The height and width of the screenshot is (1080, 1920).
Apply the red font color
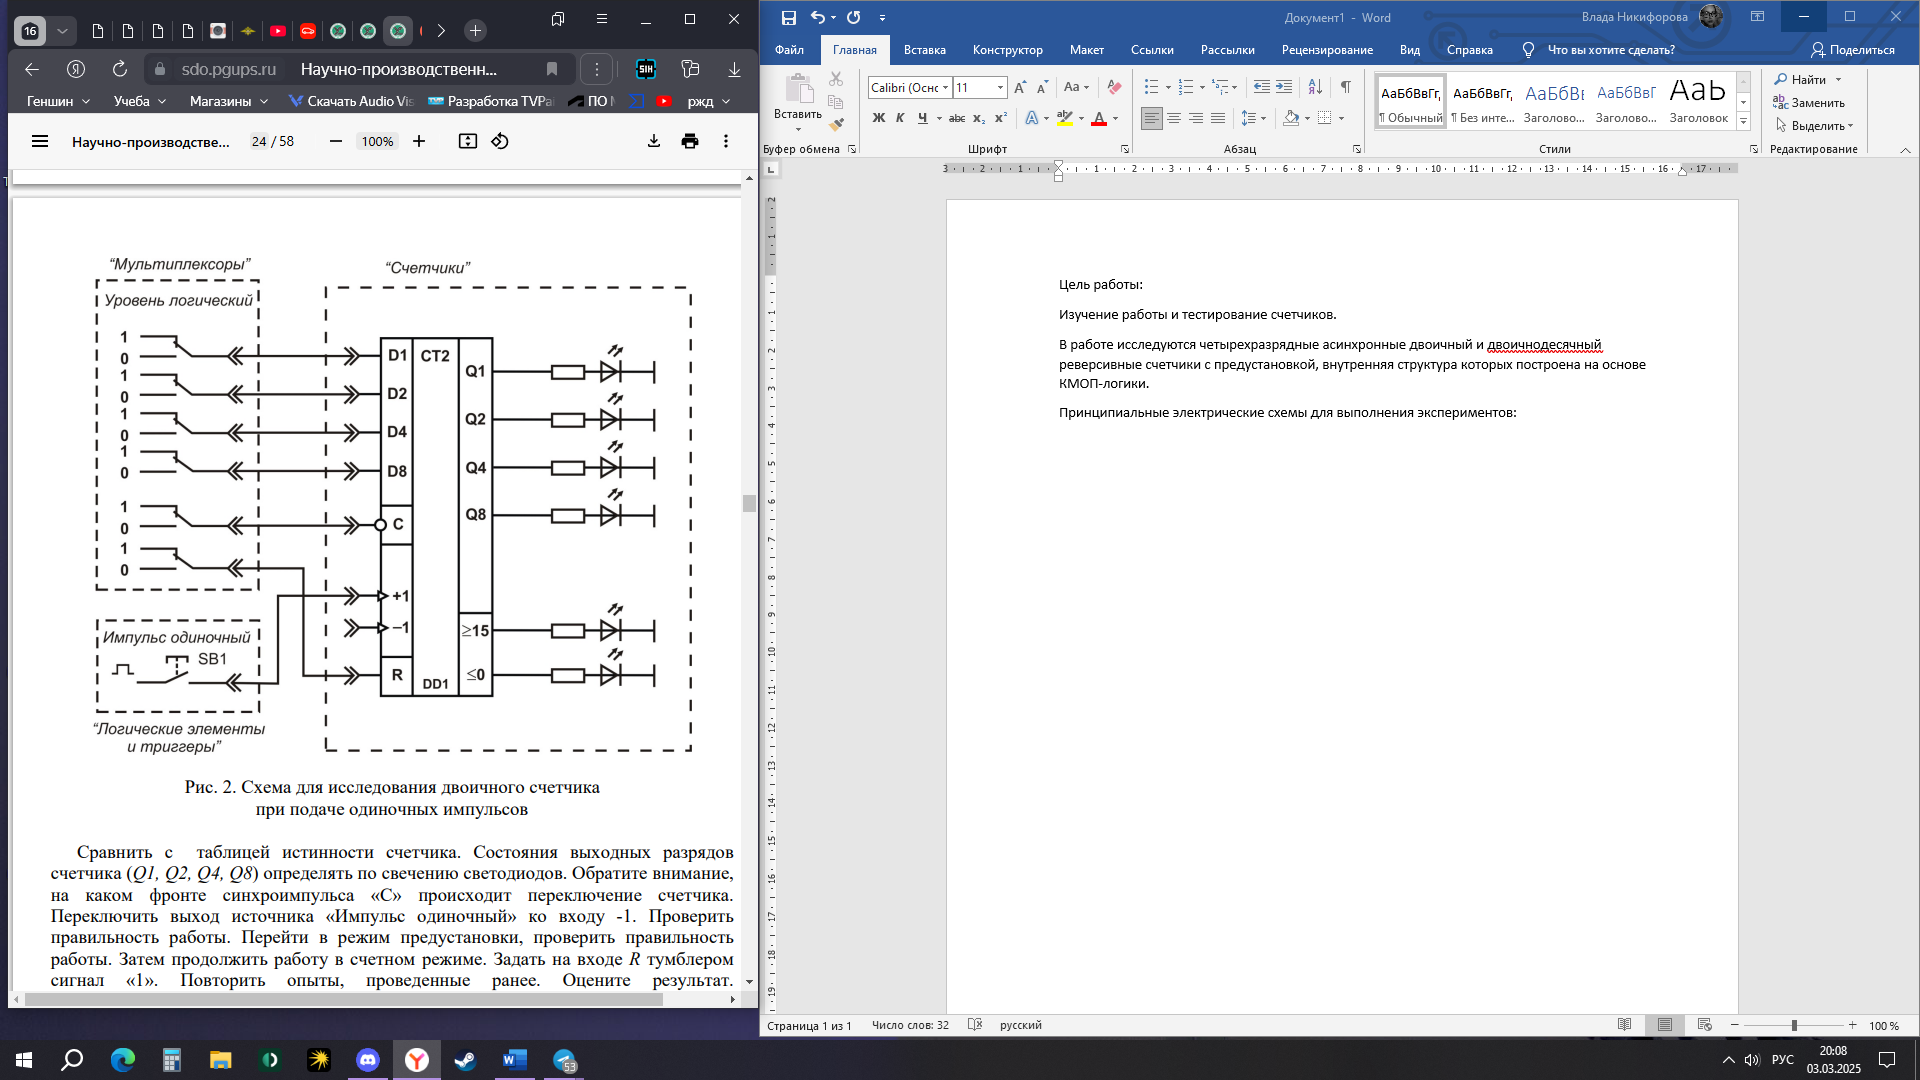(x=1099, y=119)
